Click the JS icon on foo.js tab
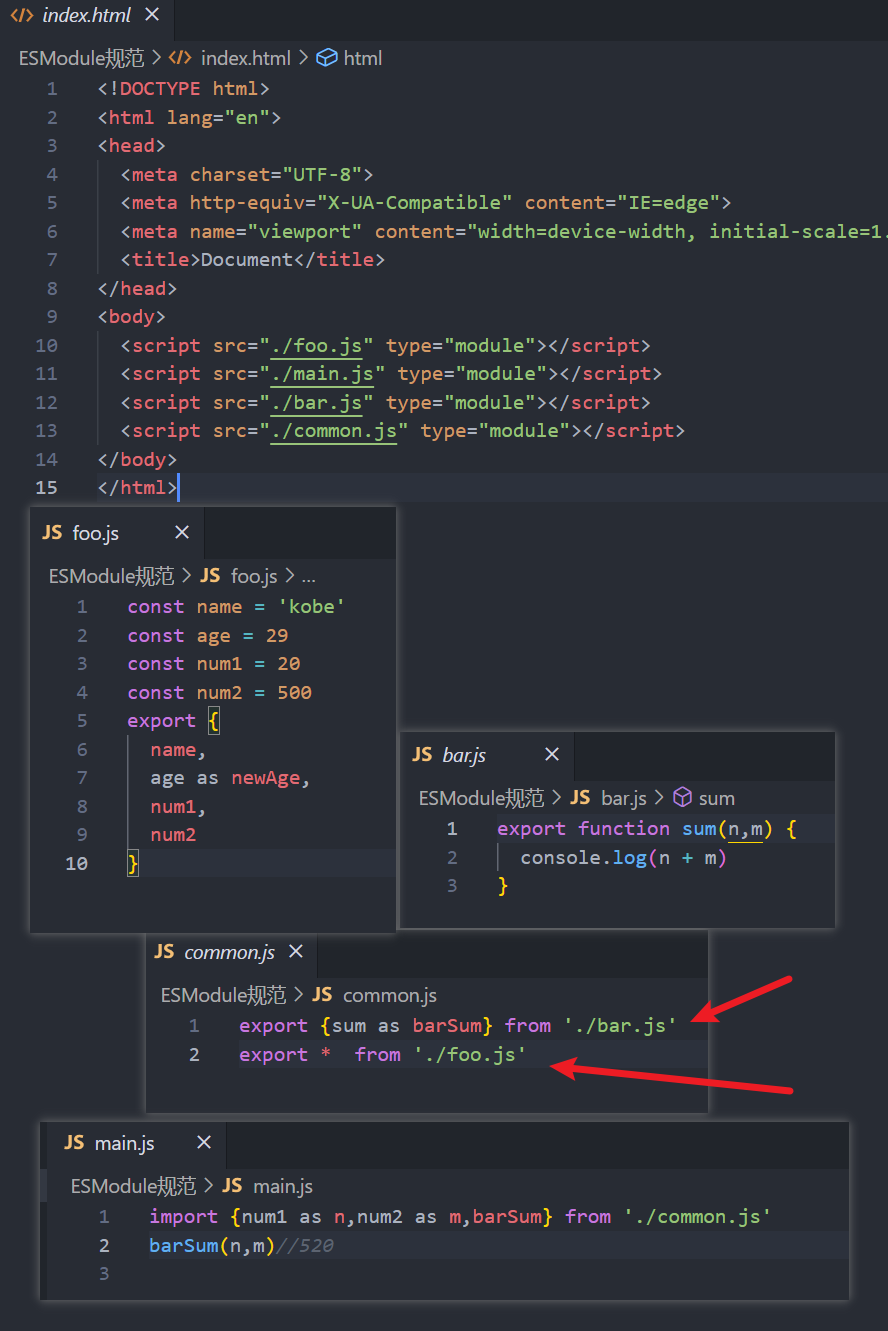This screenshot has height=1331, width=888. click(x=52, y=533)
